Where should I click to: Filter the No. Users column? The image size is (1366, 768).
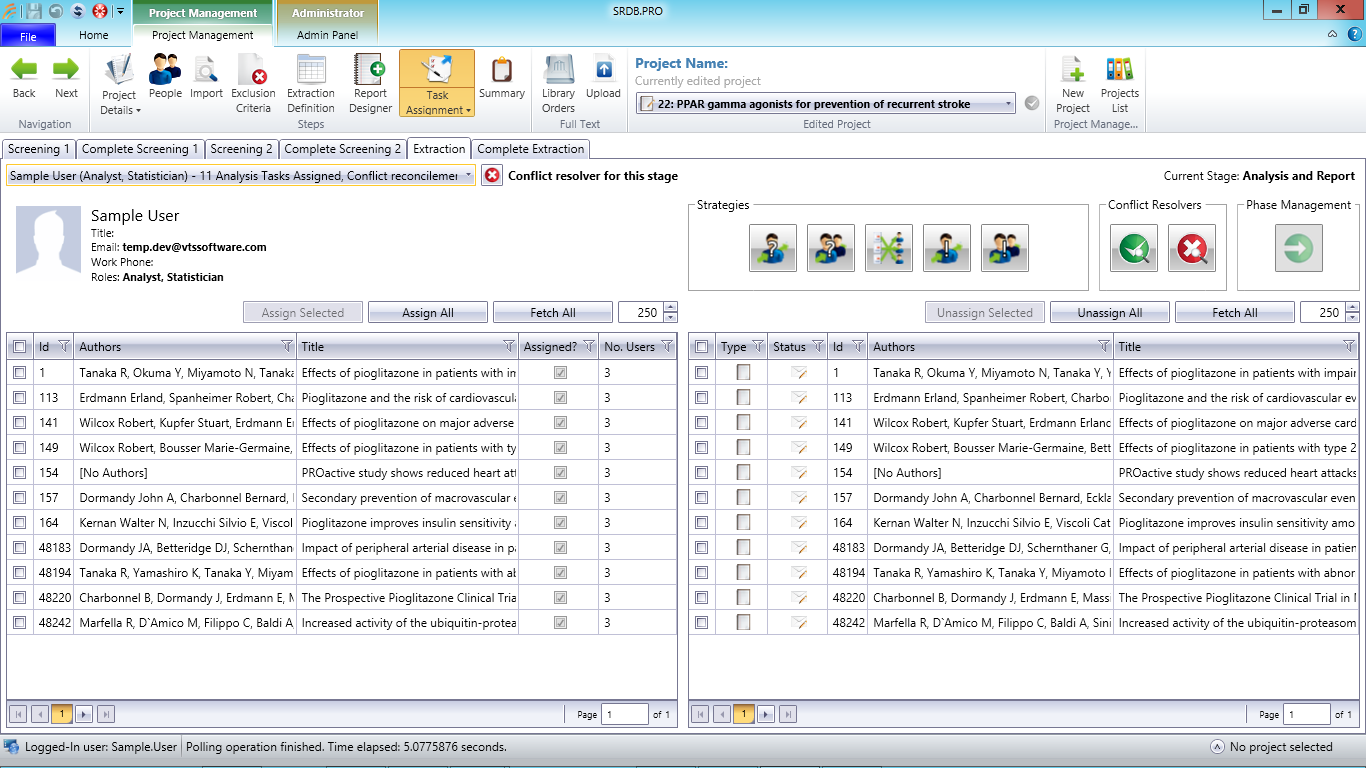pos(667,346)
